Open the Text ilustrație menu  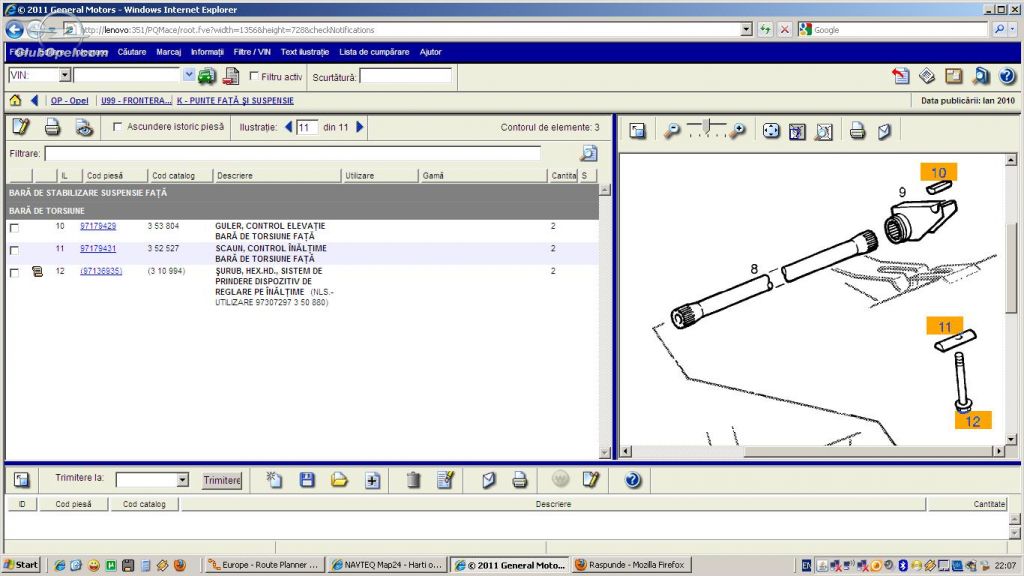pyautogui.click(x=305, y=52)
